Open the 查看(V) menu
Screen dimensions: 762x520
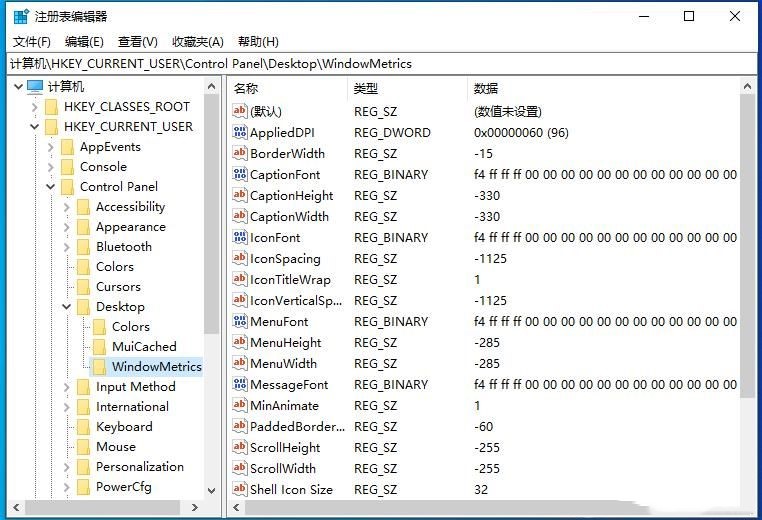[x=138, y=42]
